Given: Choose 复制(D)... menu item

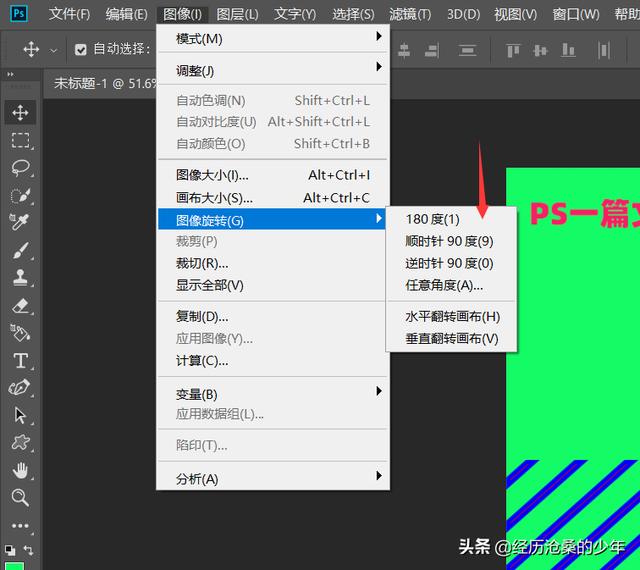Looking at the screenshot, I should click(x=272, y=316).
